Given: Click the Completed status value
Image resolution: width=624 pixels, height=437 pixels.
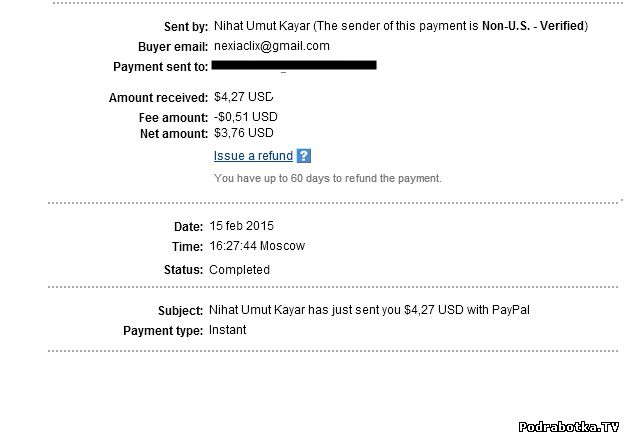Looking at the screenshot, I should [x=239, y=270].
